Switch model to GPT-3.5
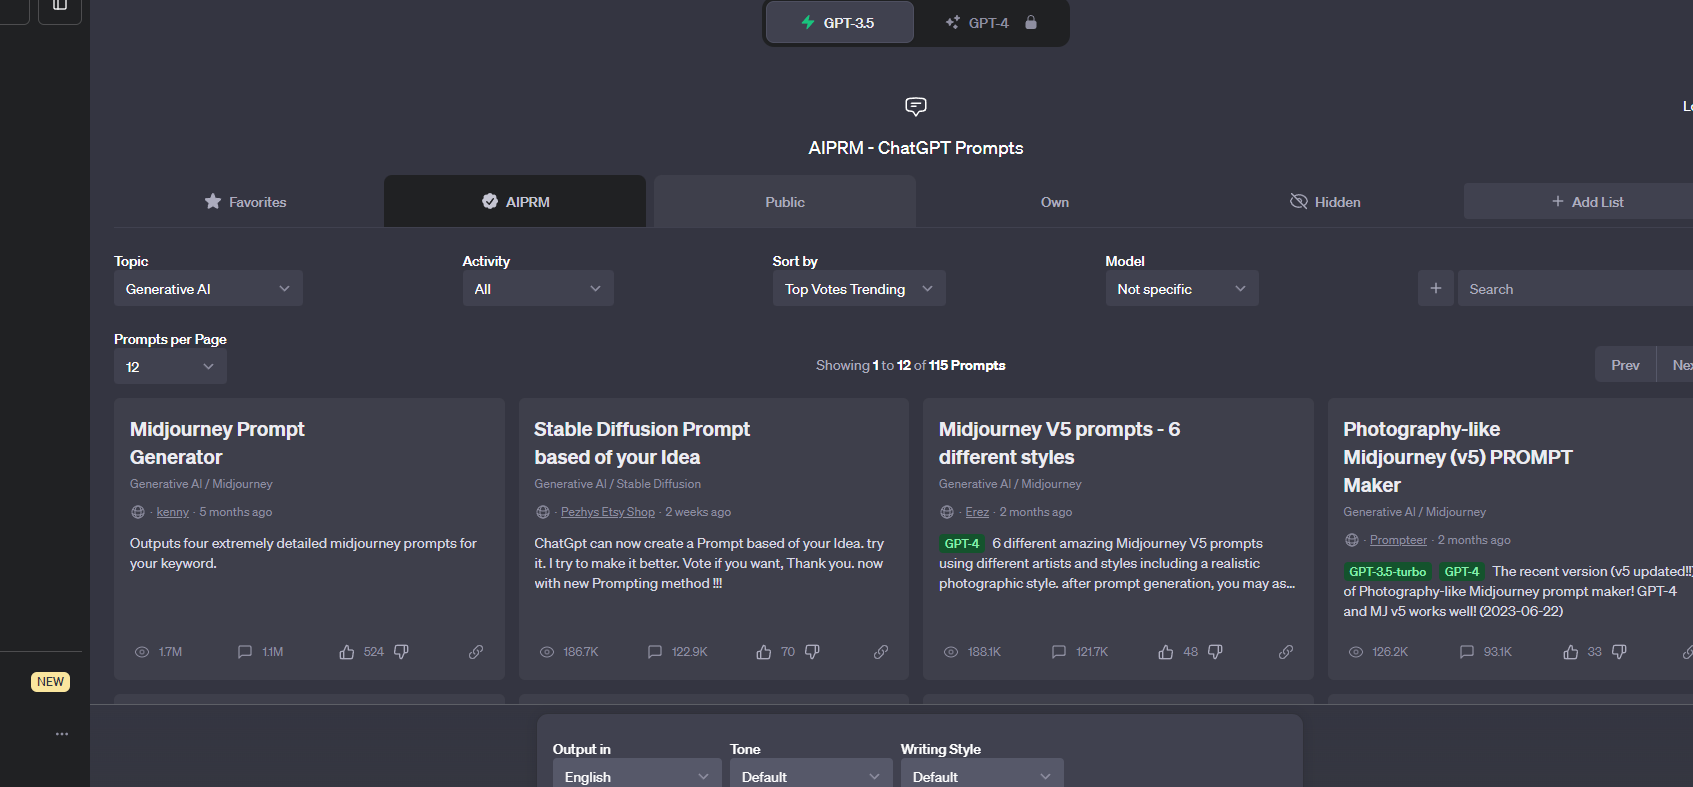Screen dimensions: 1693x787 coord(839,22)
